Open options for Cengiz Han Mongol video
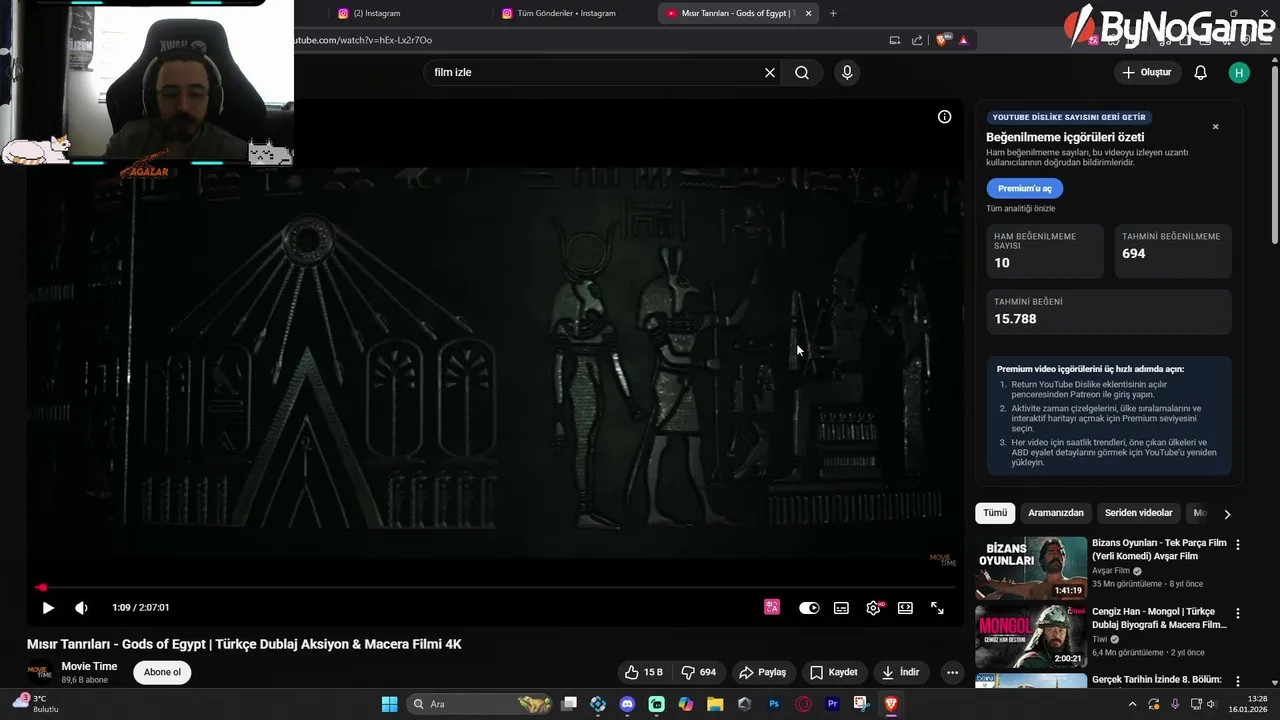The image size is (1280, 720). 1238,613
